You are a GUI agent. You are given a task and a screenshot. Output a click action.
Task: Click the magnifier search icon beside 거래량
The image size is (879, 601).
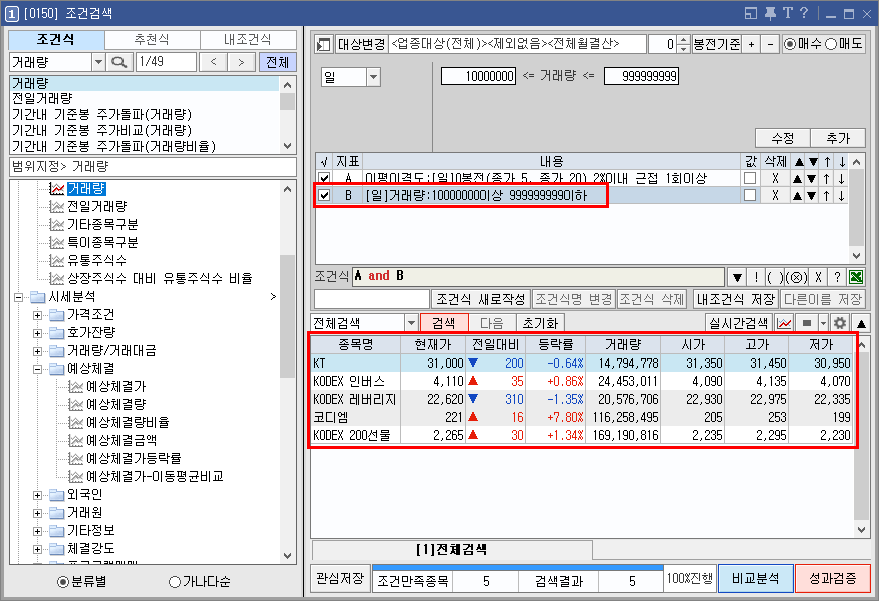[x=119, y=62]
